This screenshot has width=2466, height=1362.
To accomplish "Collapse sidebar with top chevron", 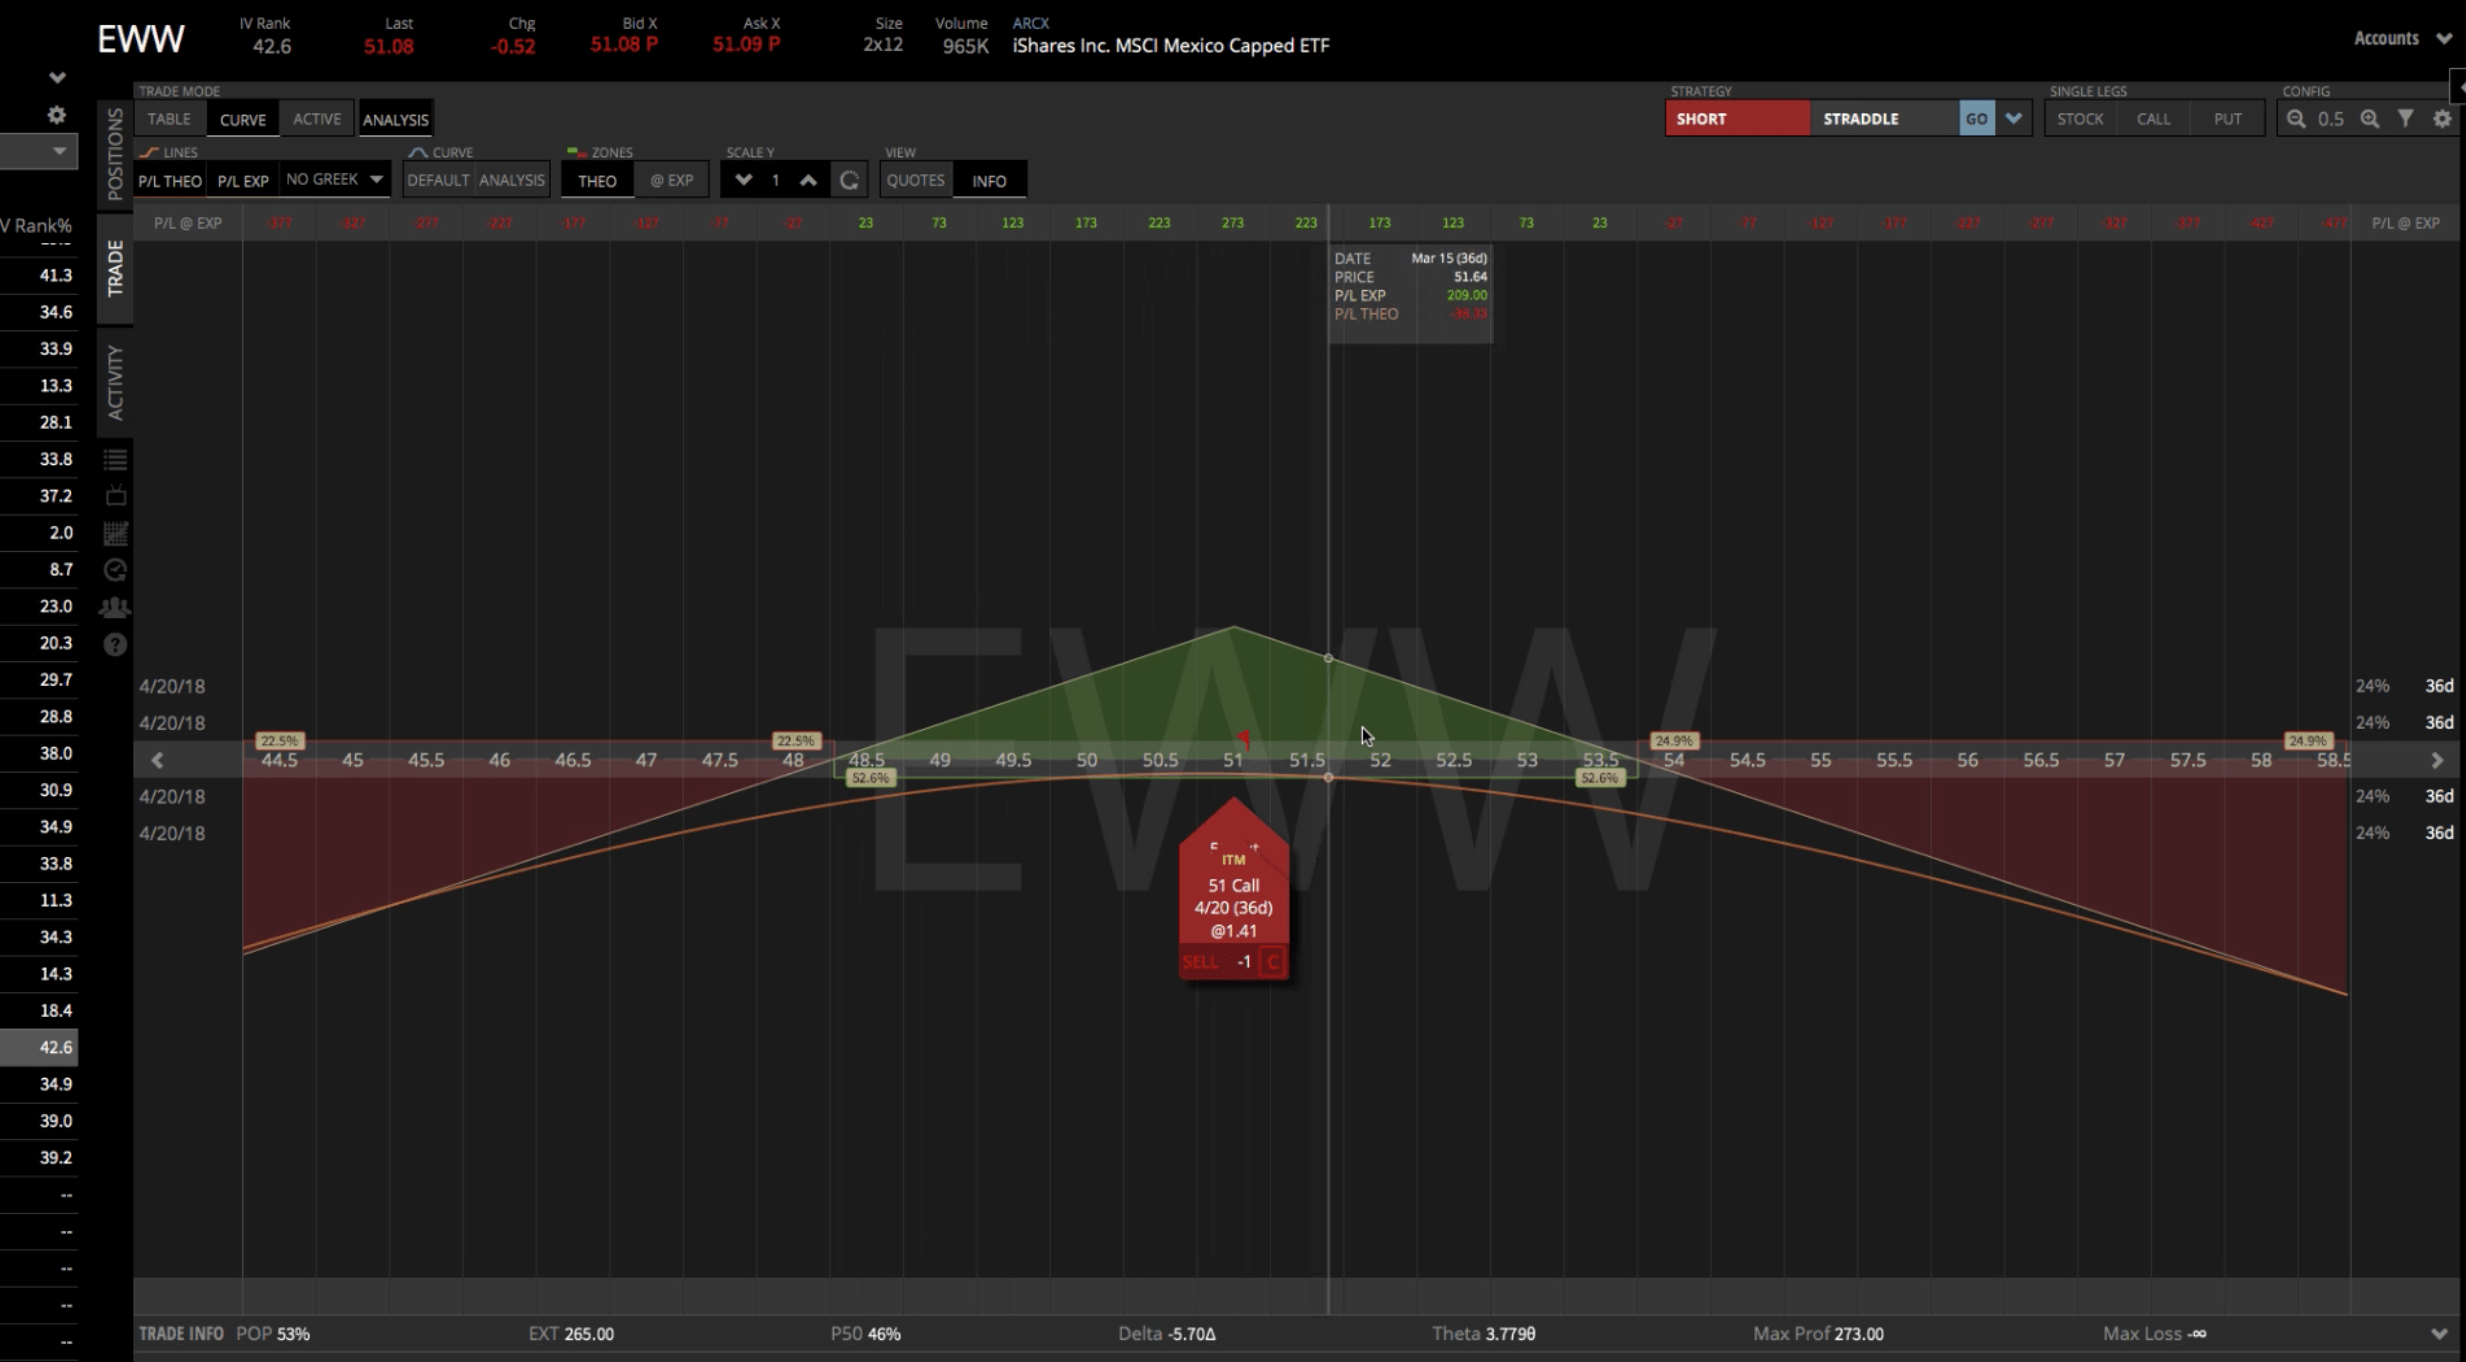I will point(57,77).
